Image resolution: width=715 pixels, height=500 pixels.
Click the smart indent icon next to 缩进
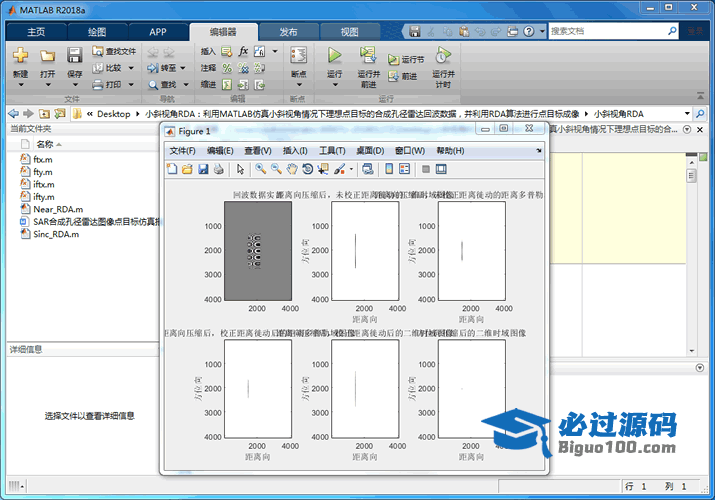[x=227, y=84]
